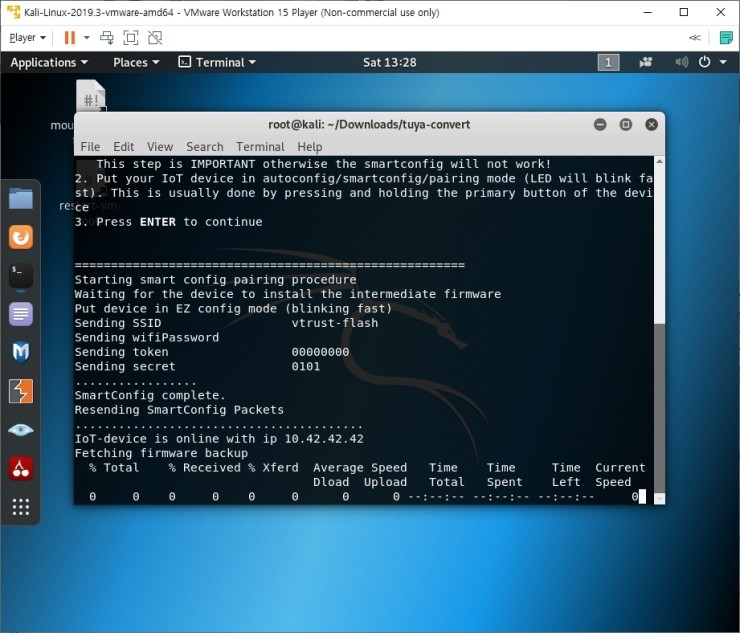740x633 pixels.
Task: Toggle Unity mode in VMware toolbar
Action: pos(155,38)
